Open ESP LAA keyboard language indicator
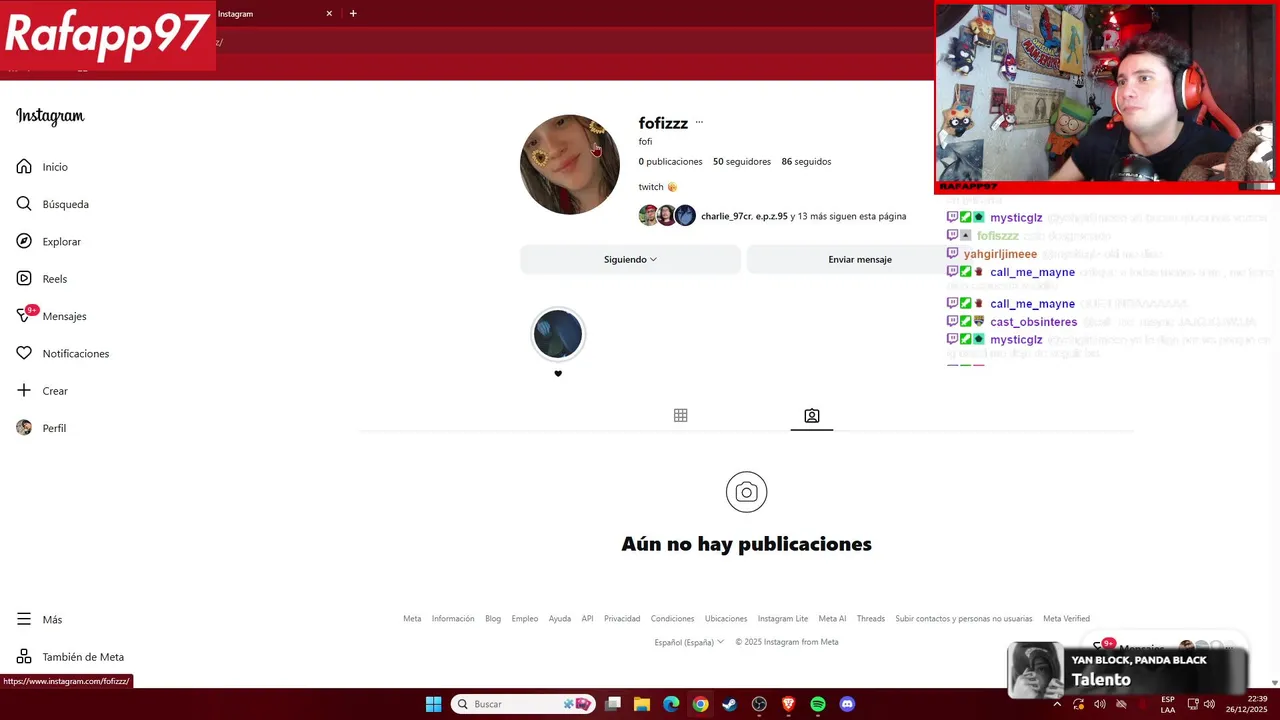 (1168, 704)
